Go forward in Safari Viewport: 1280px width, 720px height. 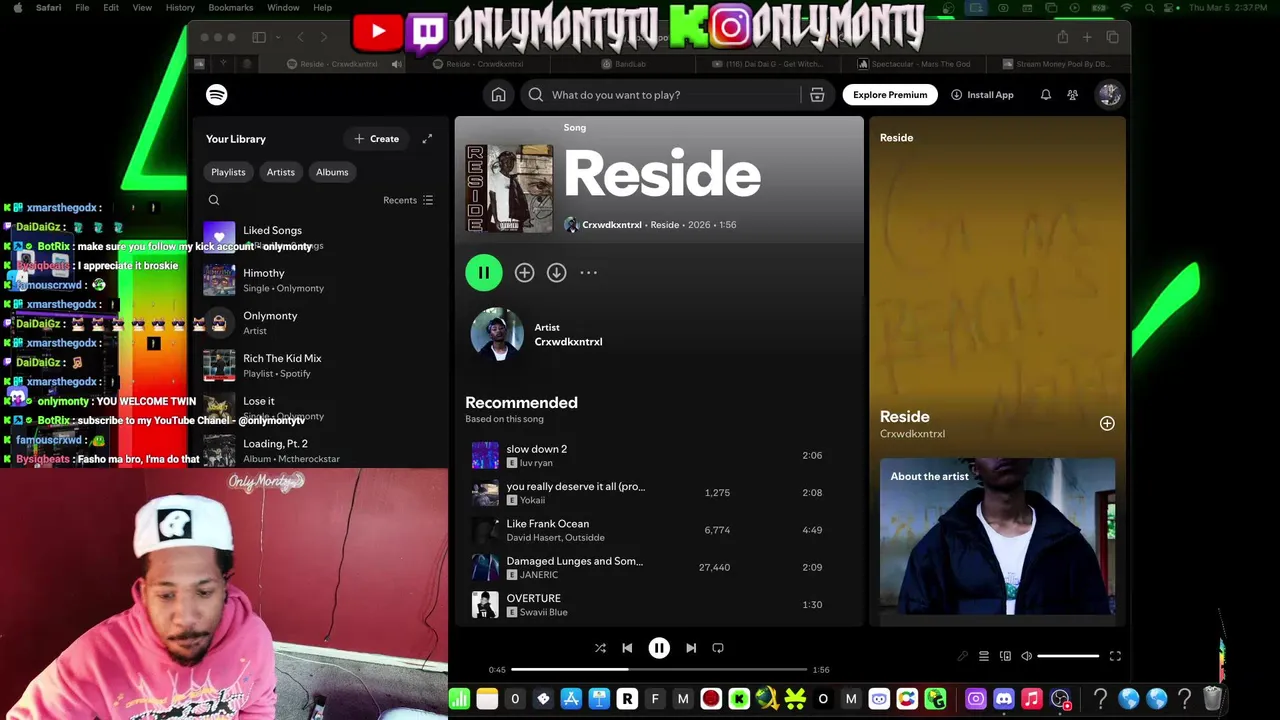pos(323,37)
